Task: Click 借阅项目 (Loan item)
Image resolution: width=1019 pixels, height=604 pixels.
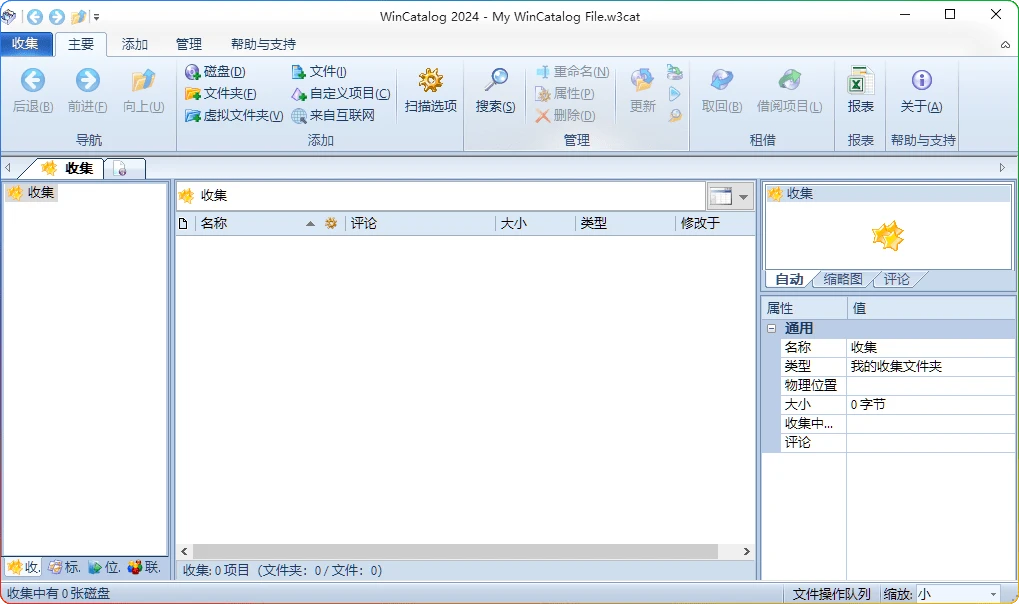Action: coord(789,91)
